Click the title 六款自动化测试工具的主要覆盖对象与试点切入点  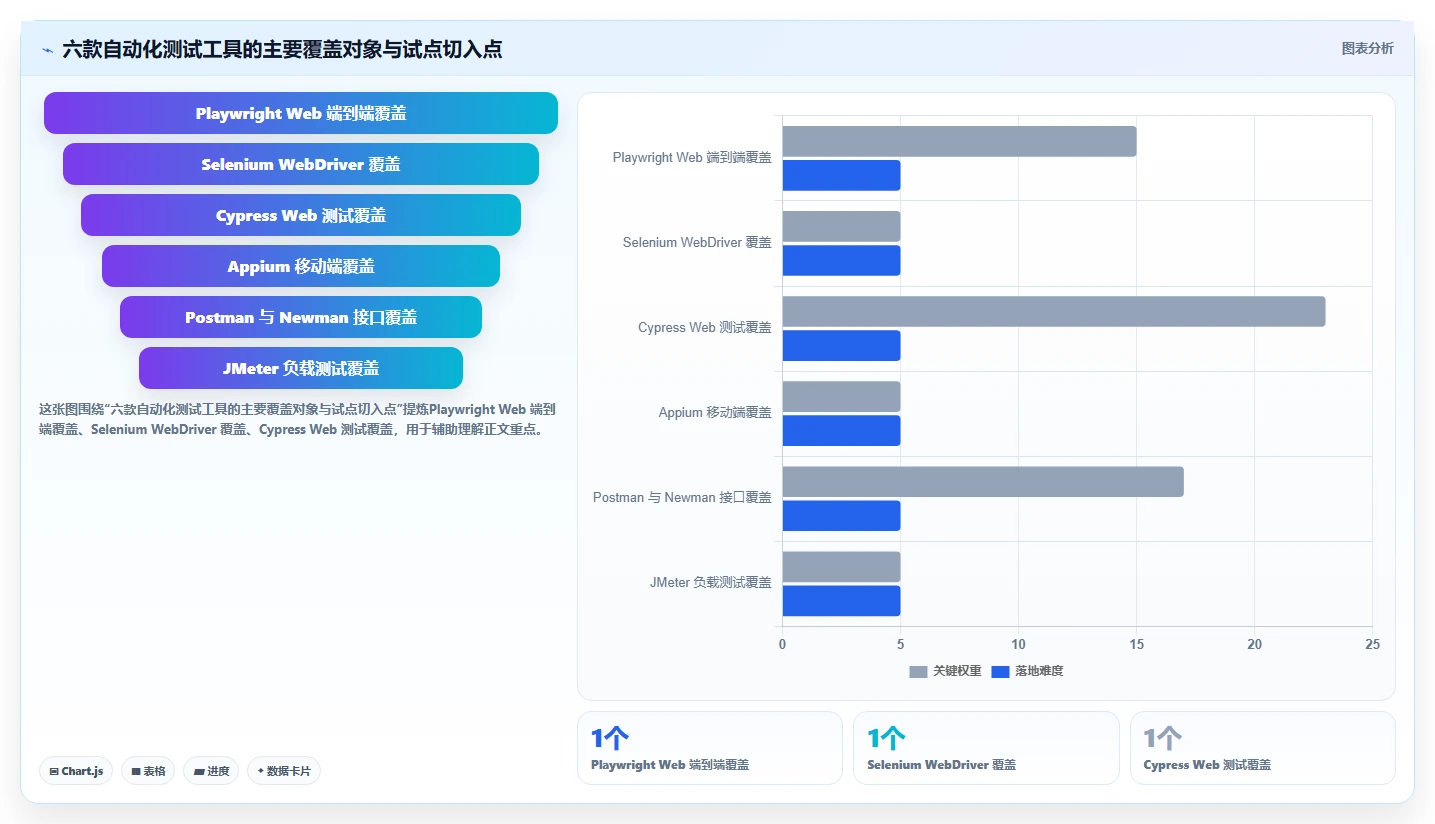pos(282,49)
